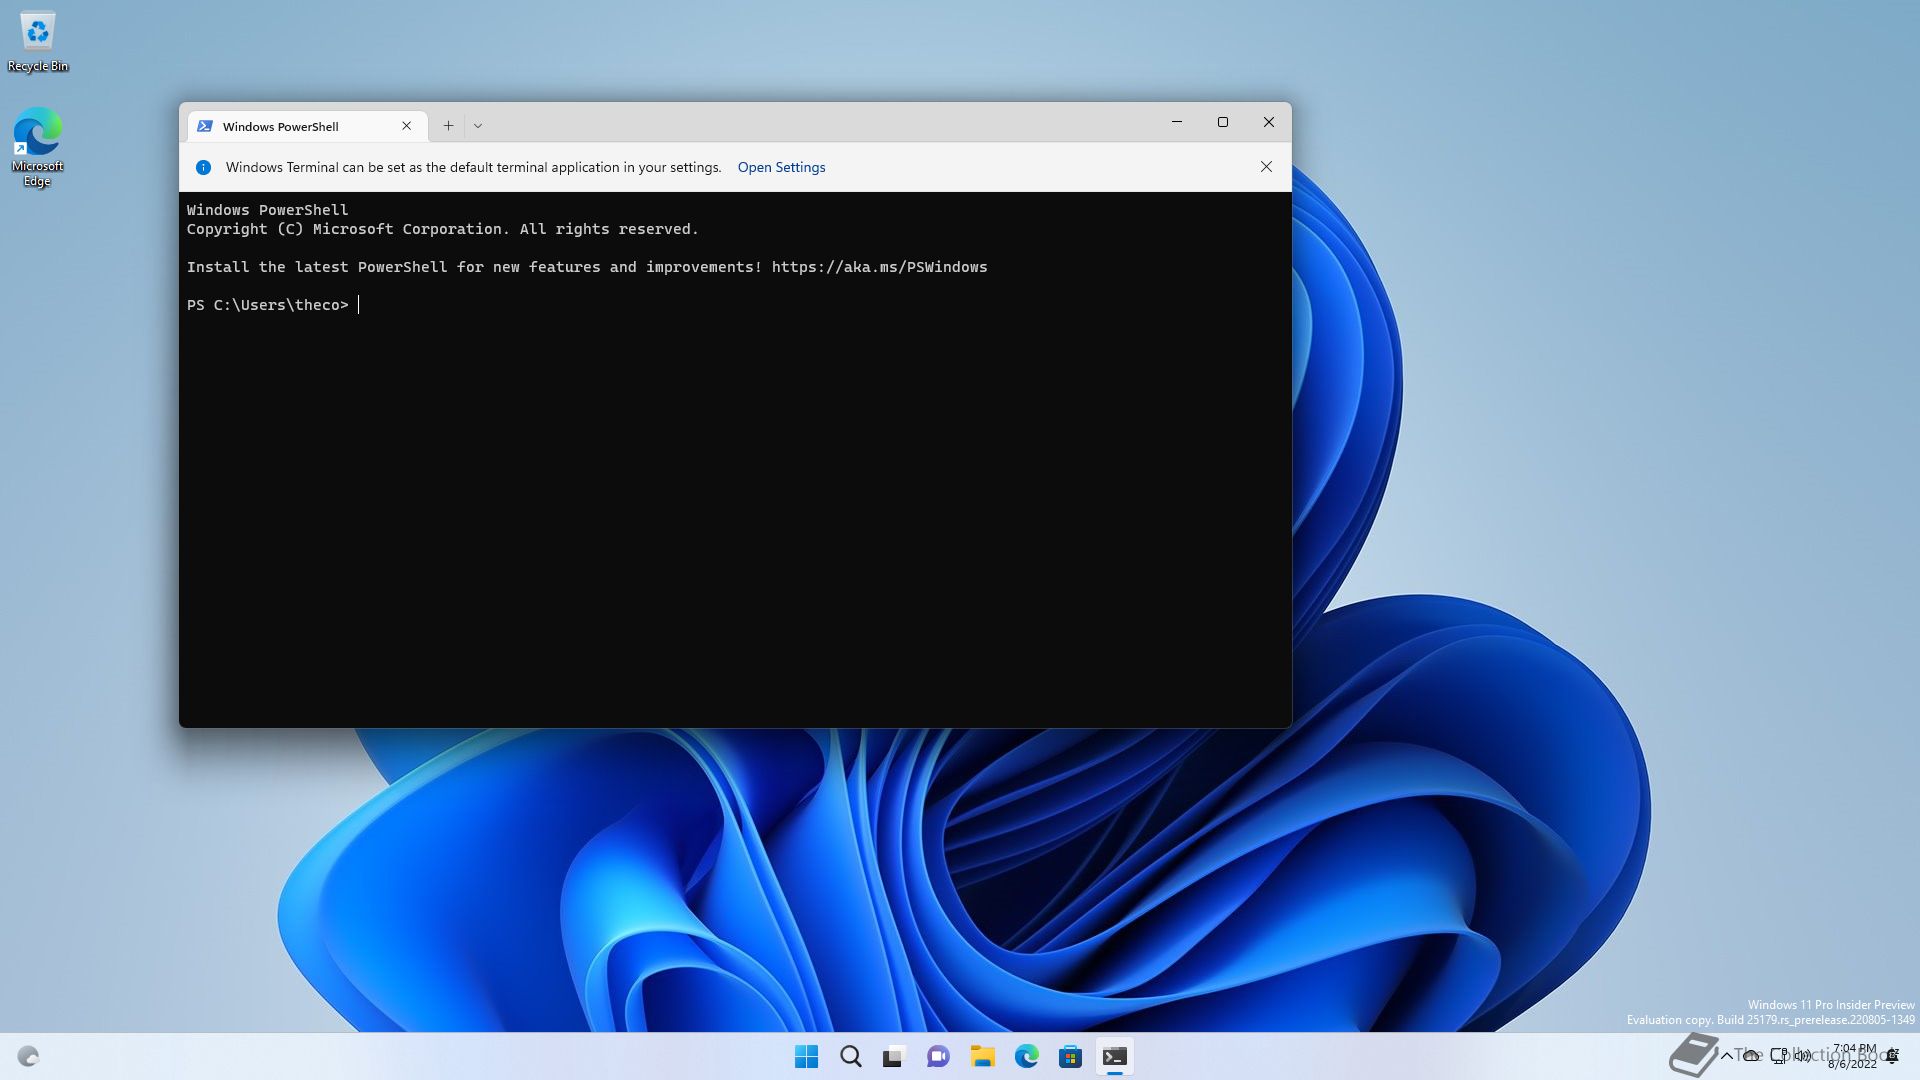Open taskbar Search
This screenshot has height=1080, width=1920.
pos(850,1056)
